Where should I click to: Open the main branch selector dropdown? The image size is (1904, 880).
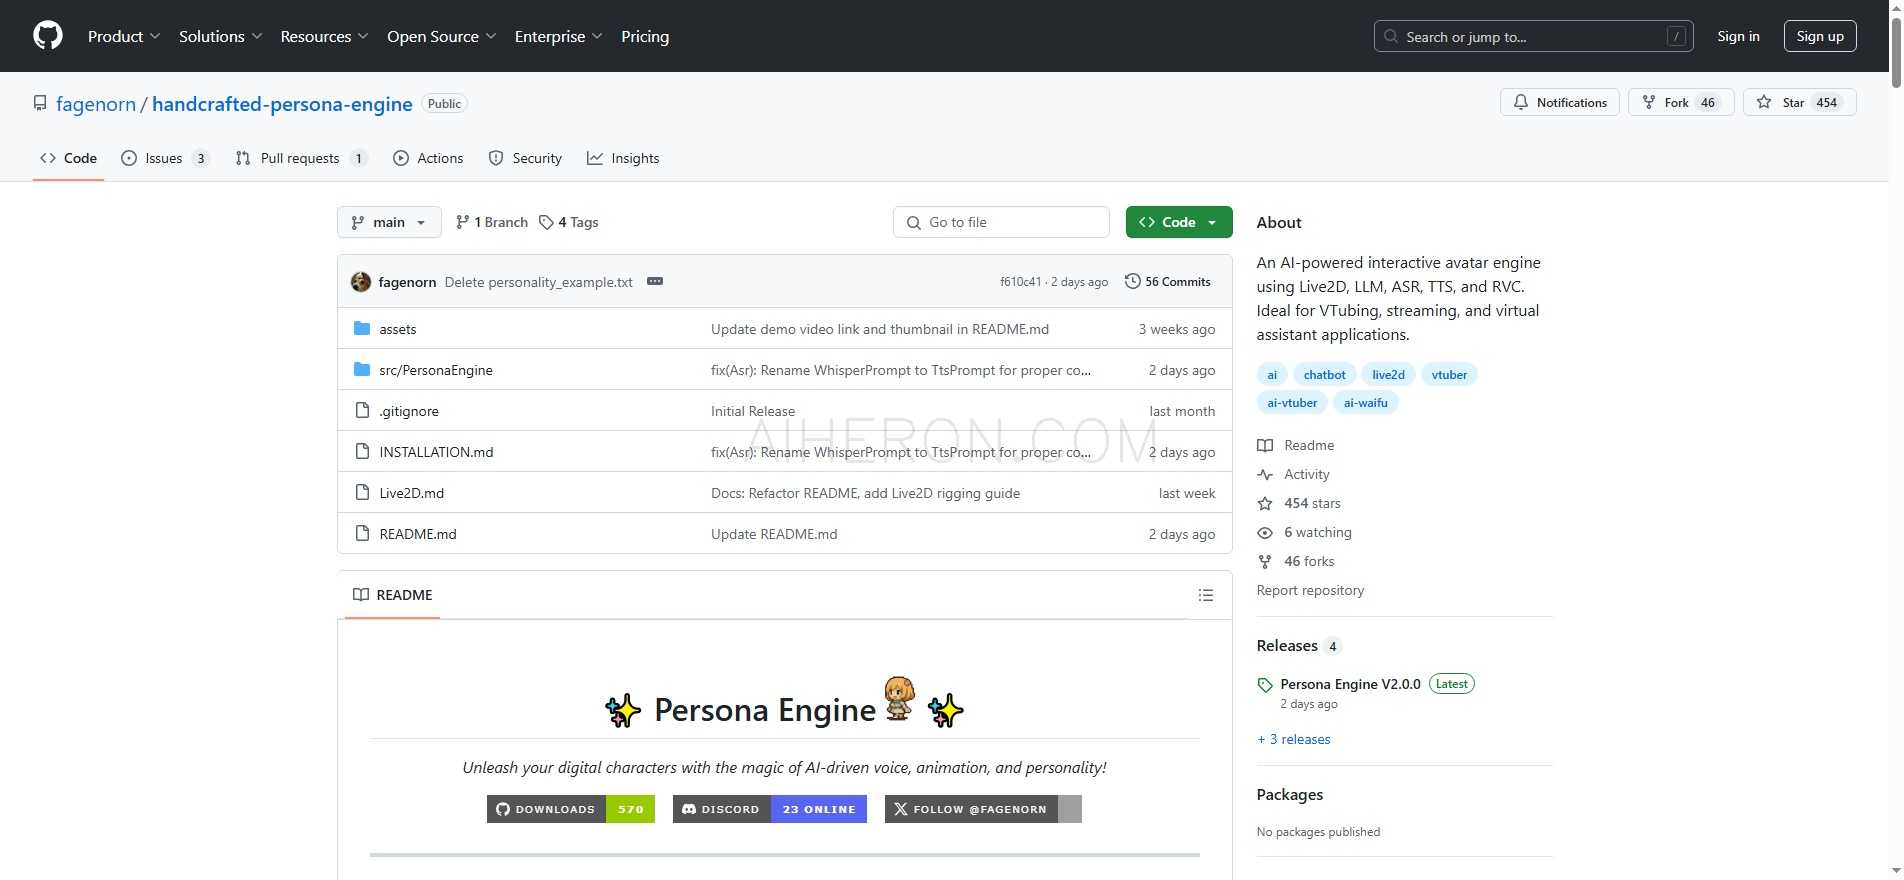click(x=389, y=222)
